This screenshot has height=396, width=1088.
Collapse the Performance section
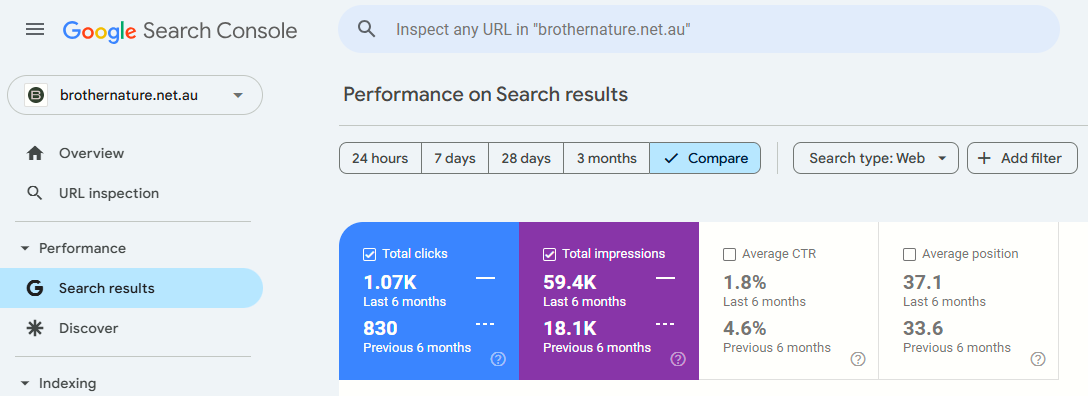26,248
